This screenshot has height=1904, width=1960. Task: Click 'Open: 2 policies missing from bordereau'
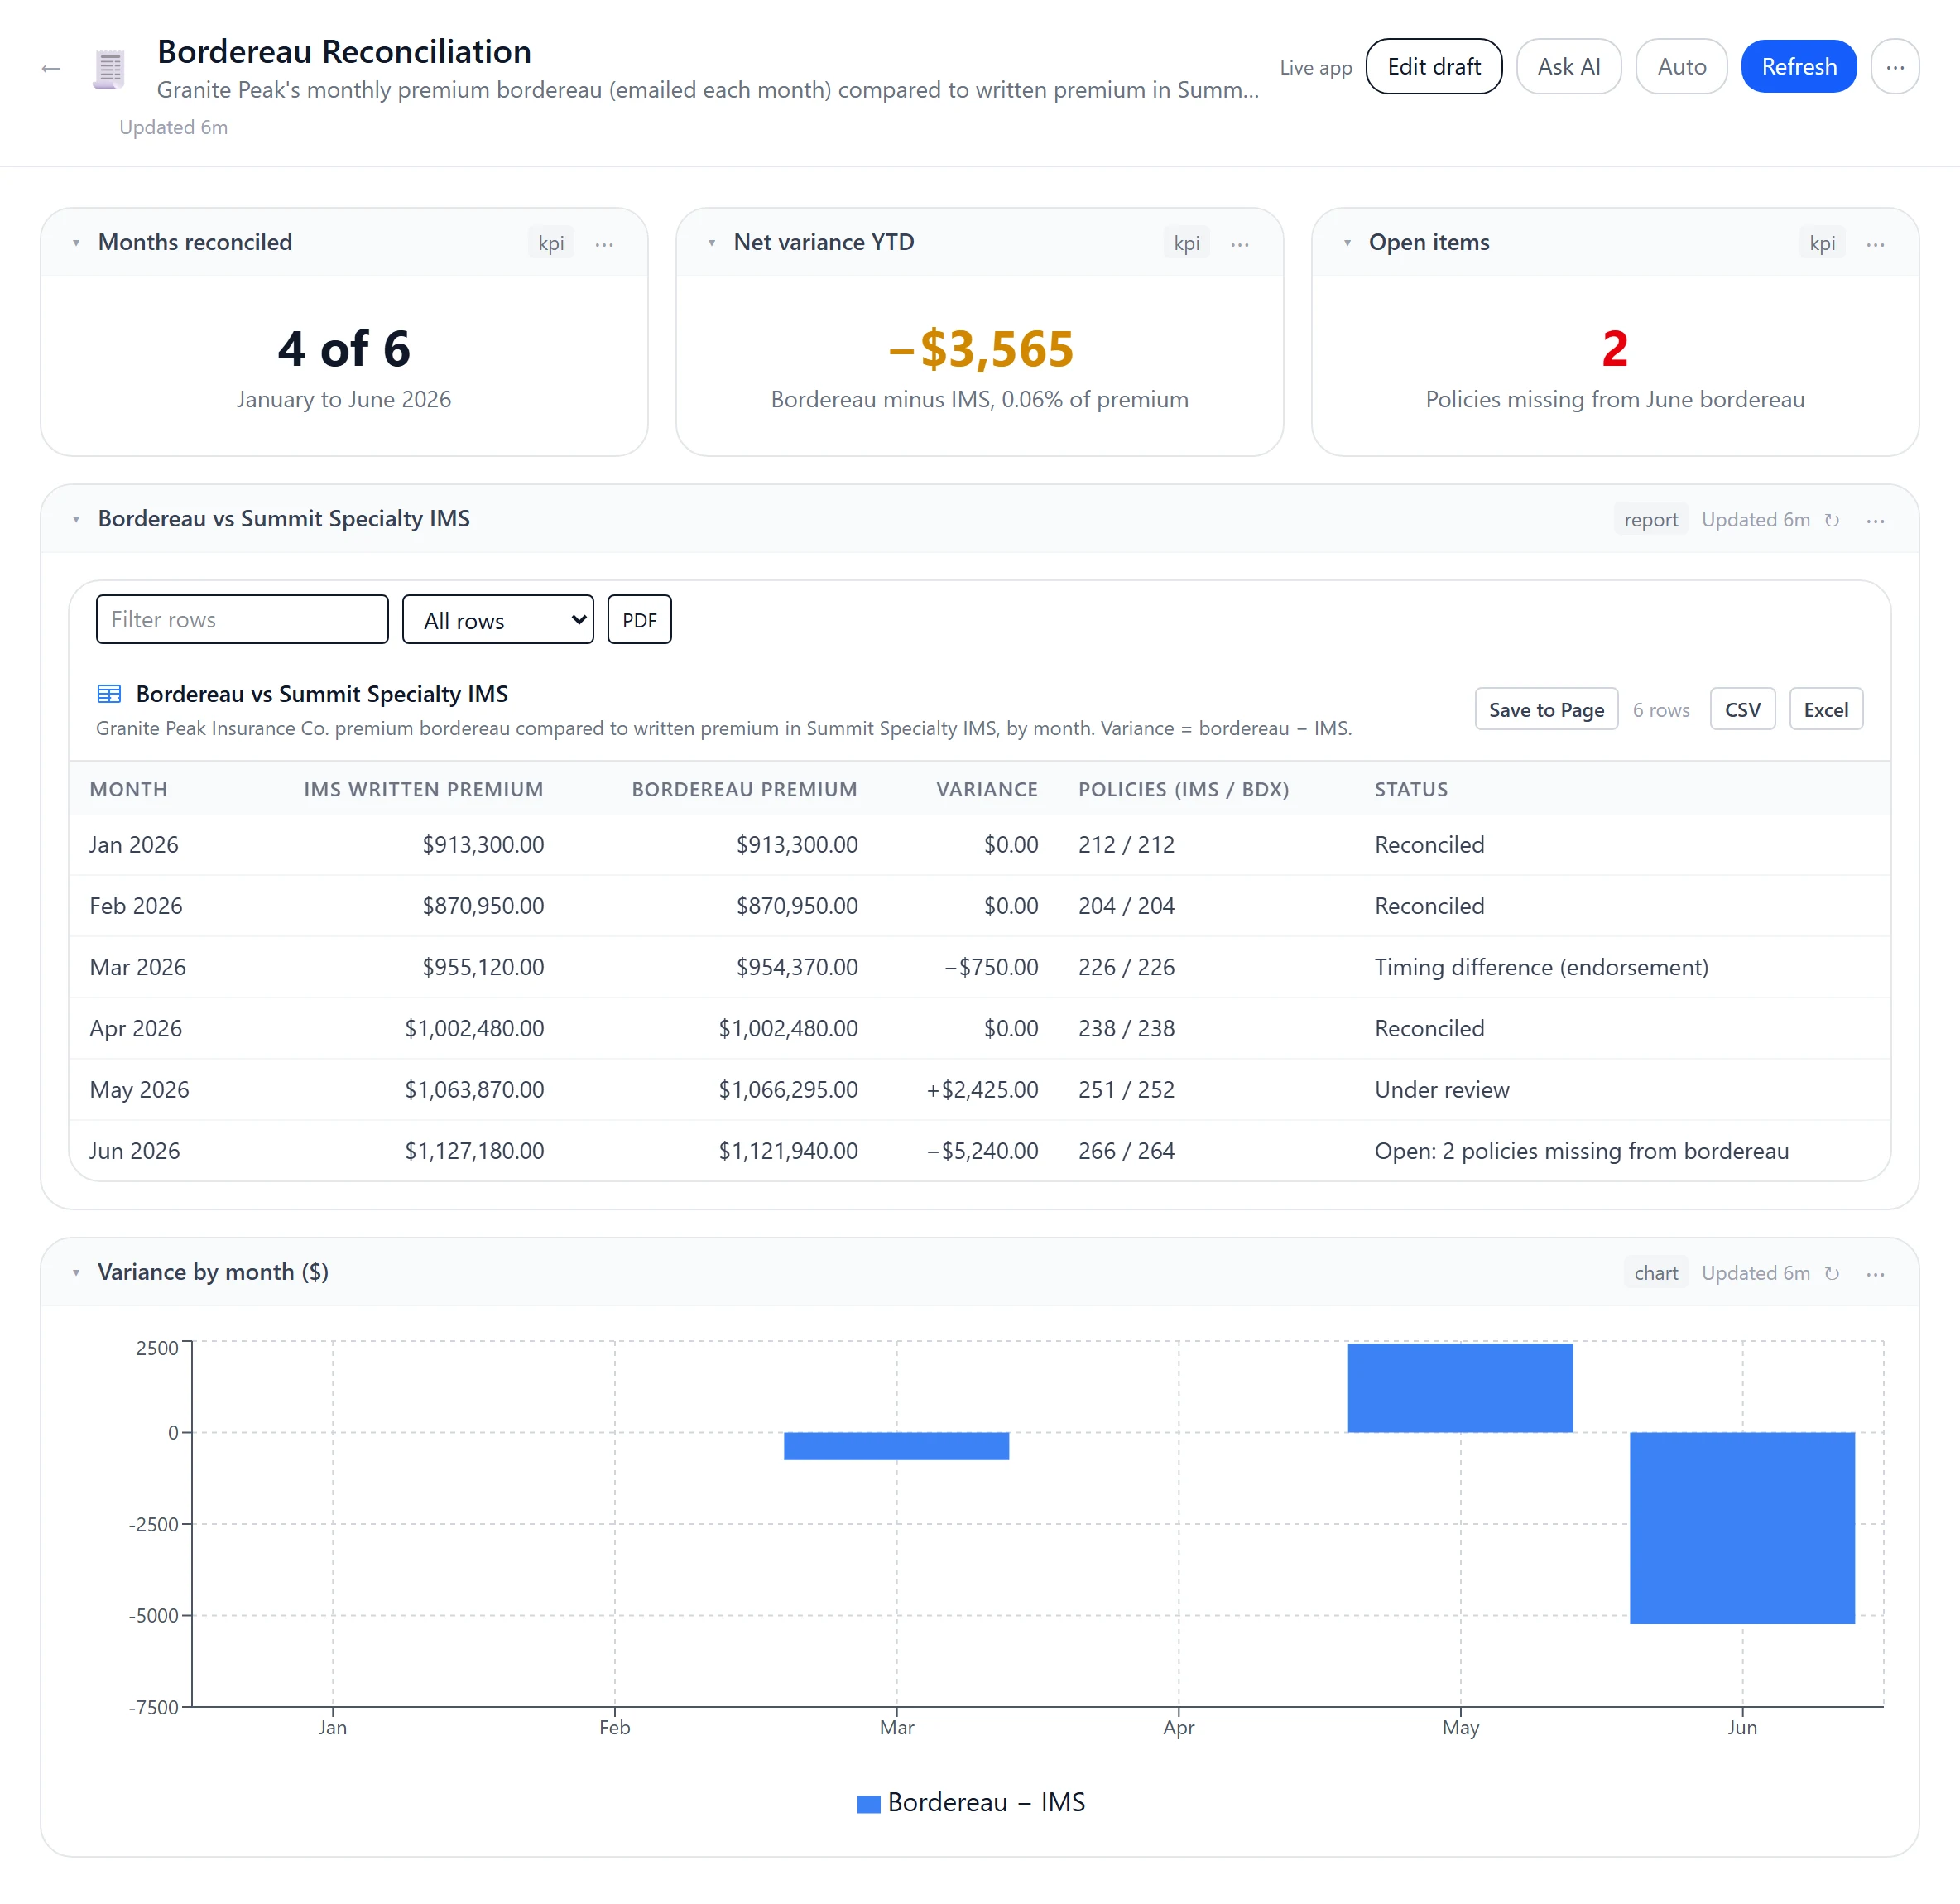[x=1581, y=1151]
